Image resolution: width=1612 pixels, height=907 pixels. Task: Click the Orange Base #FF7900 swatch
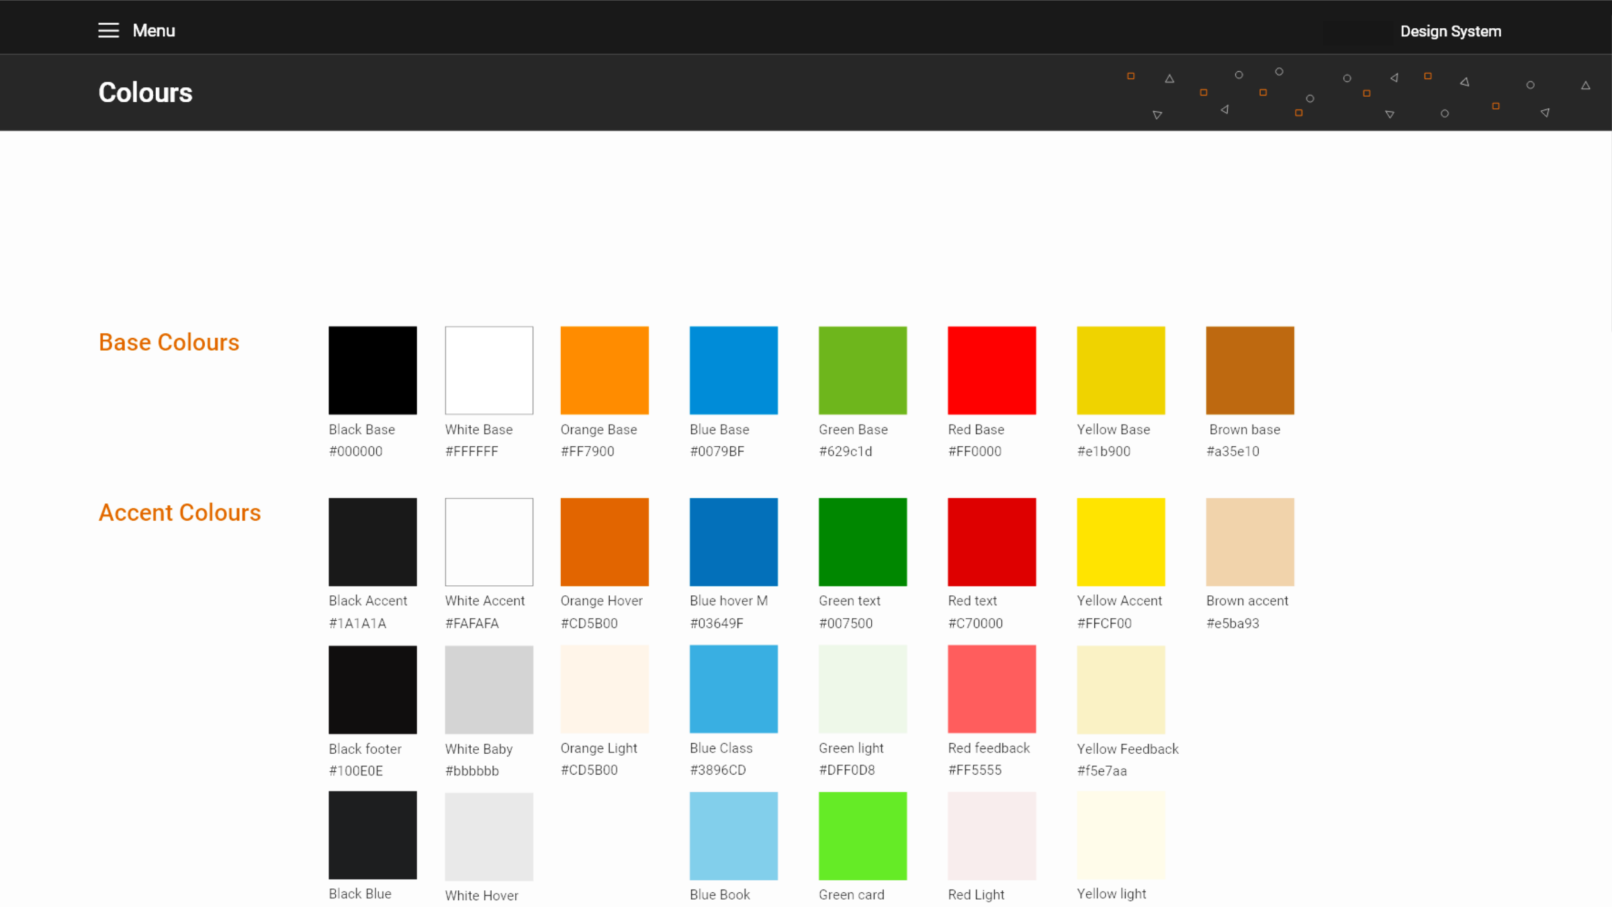(604, 369)
